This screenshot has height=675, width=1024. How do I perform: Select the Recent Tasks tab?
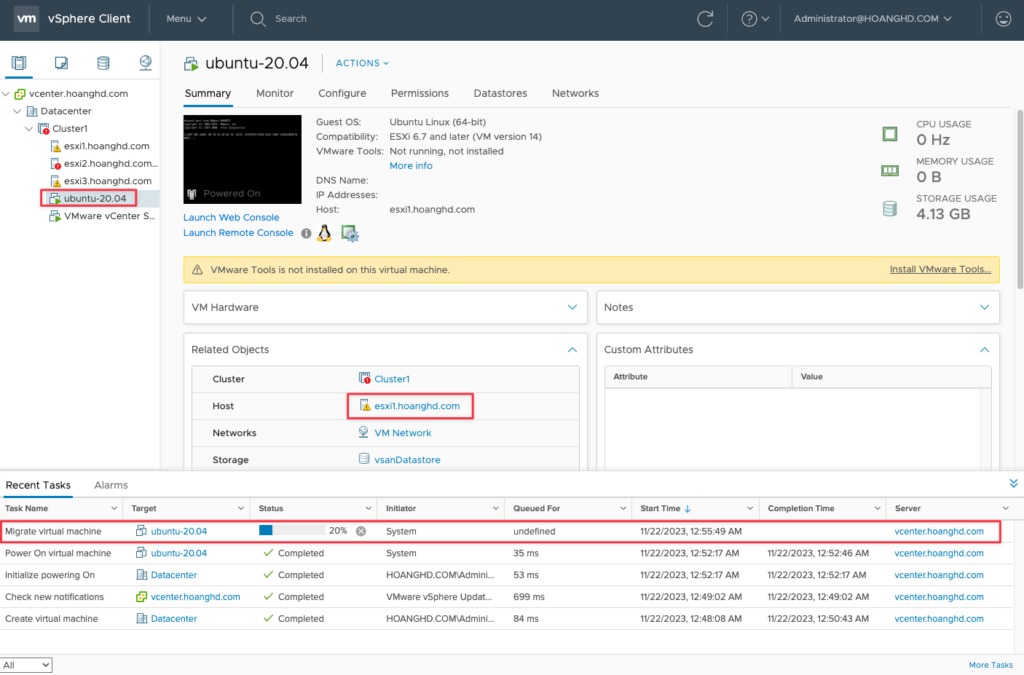38,485
